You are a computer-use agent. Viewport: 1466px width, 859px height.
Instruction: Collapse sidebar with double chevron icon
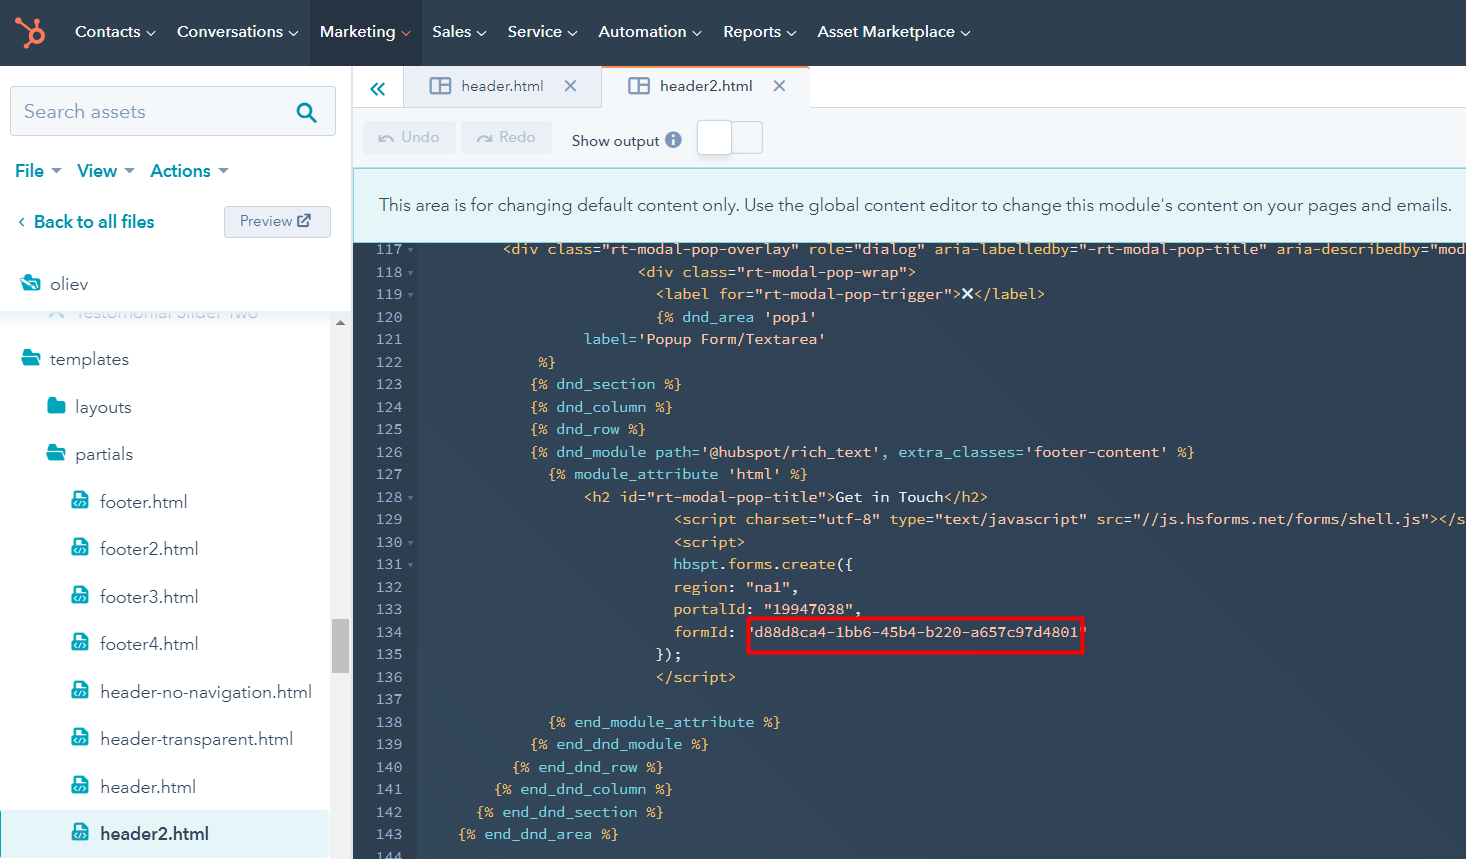tap(377, 89)
